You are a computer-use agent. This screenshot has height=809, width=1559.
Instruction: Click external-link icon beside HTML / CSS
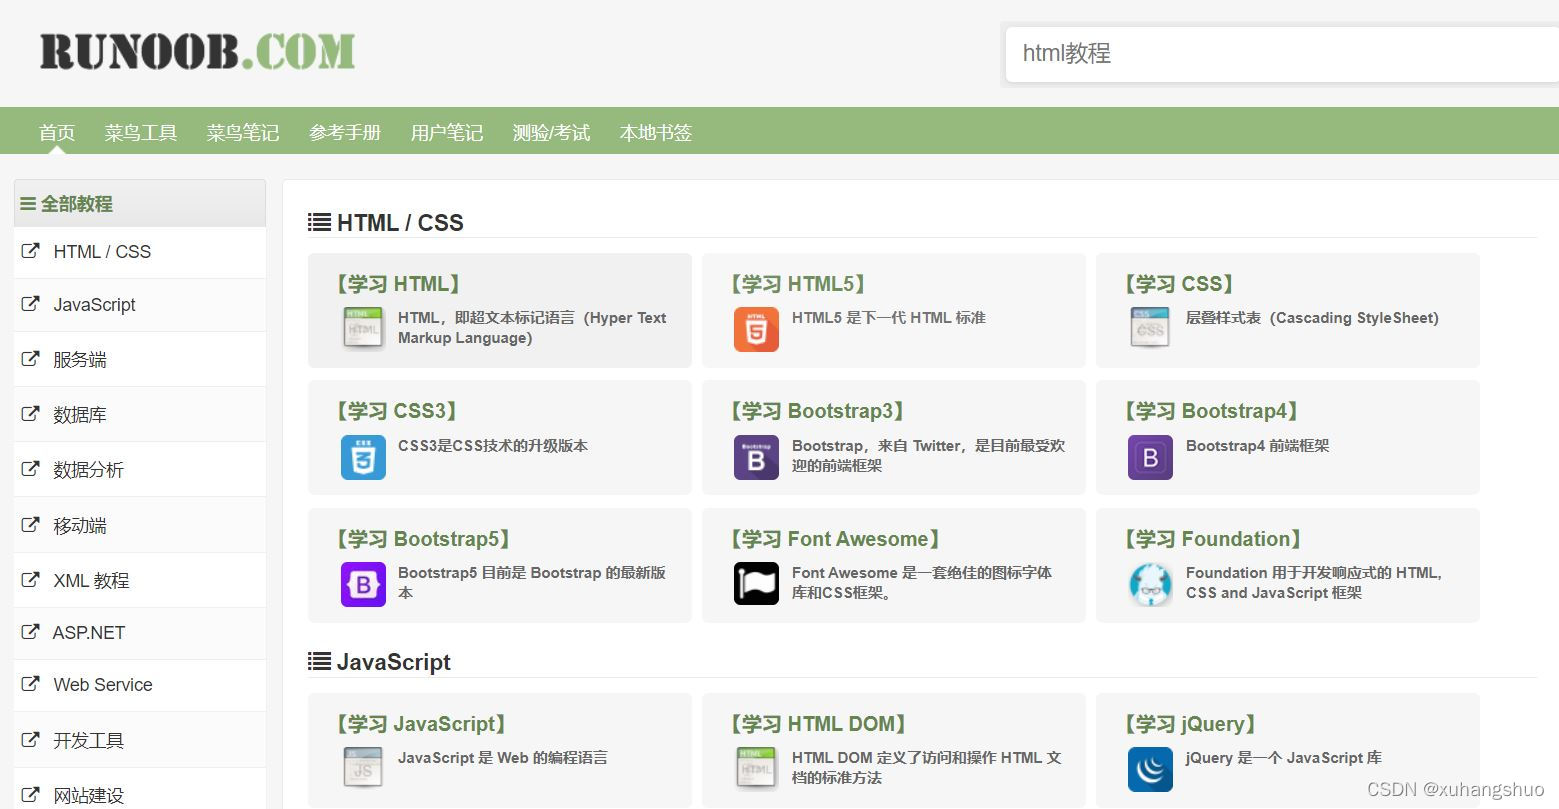point(31,251)
